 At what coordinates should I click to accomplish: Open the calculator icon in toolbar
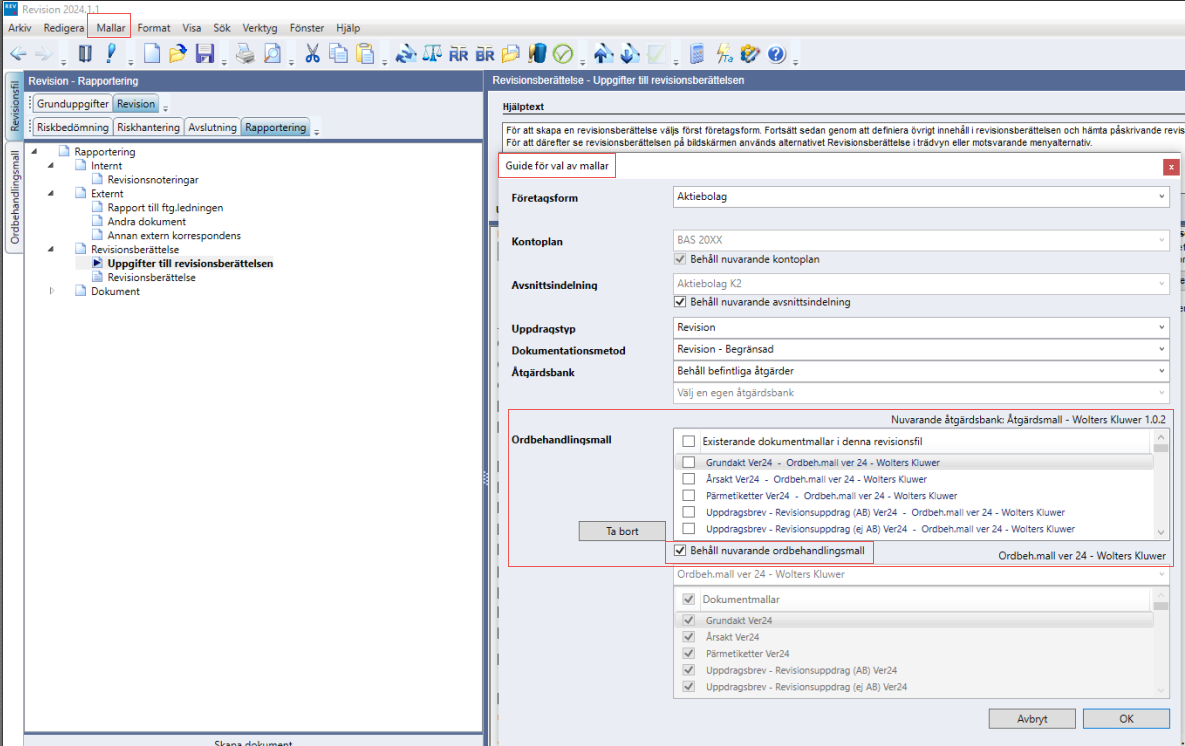[698, 54]
